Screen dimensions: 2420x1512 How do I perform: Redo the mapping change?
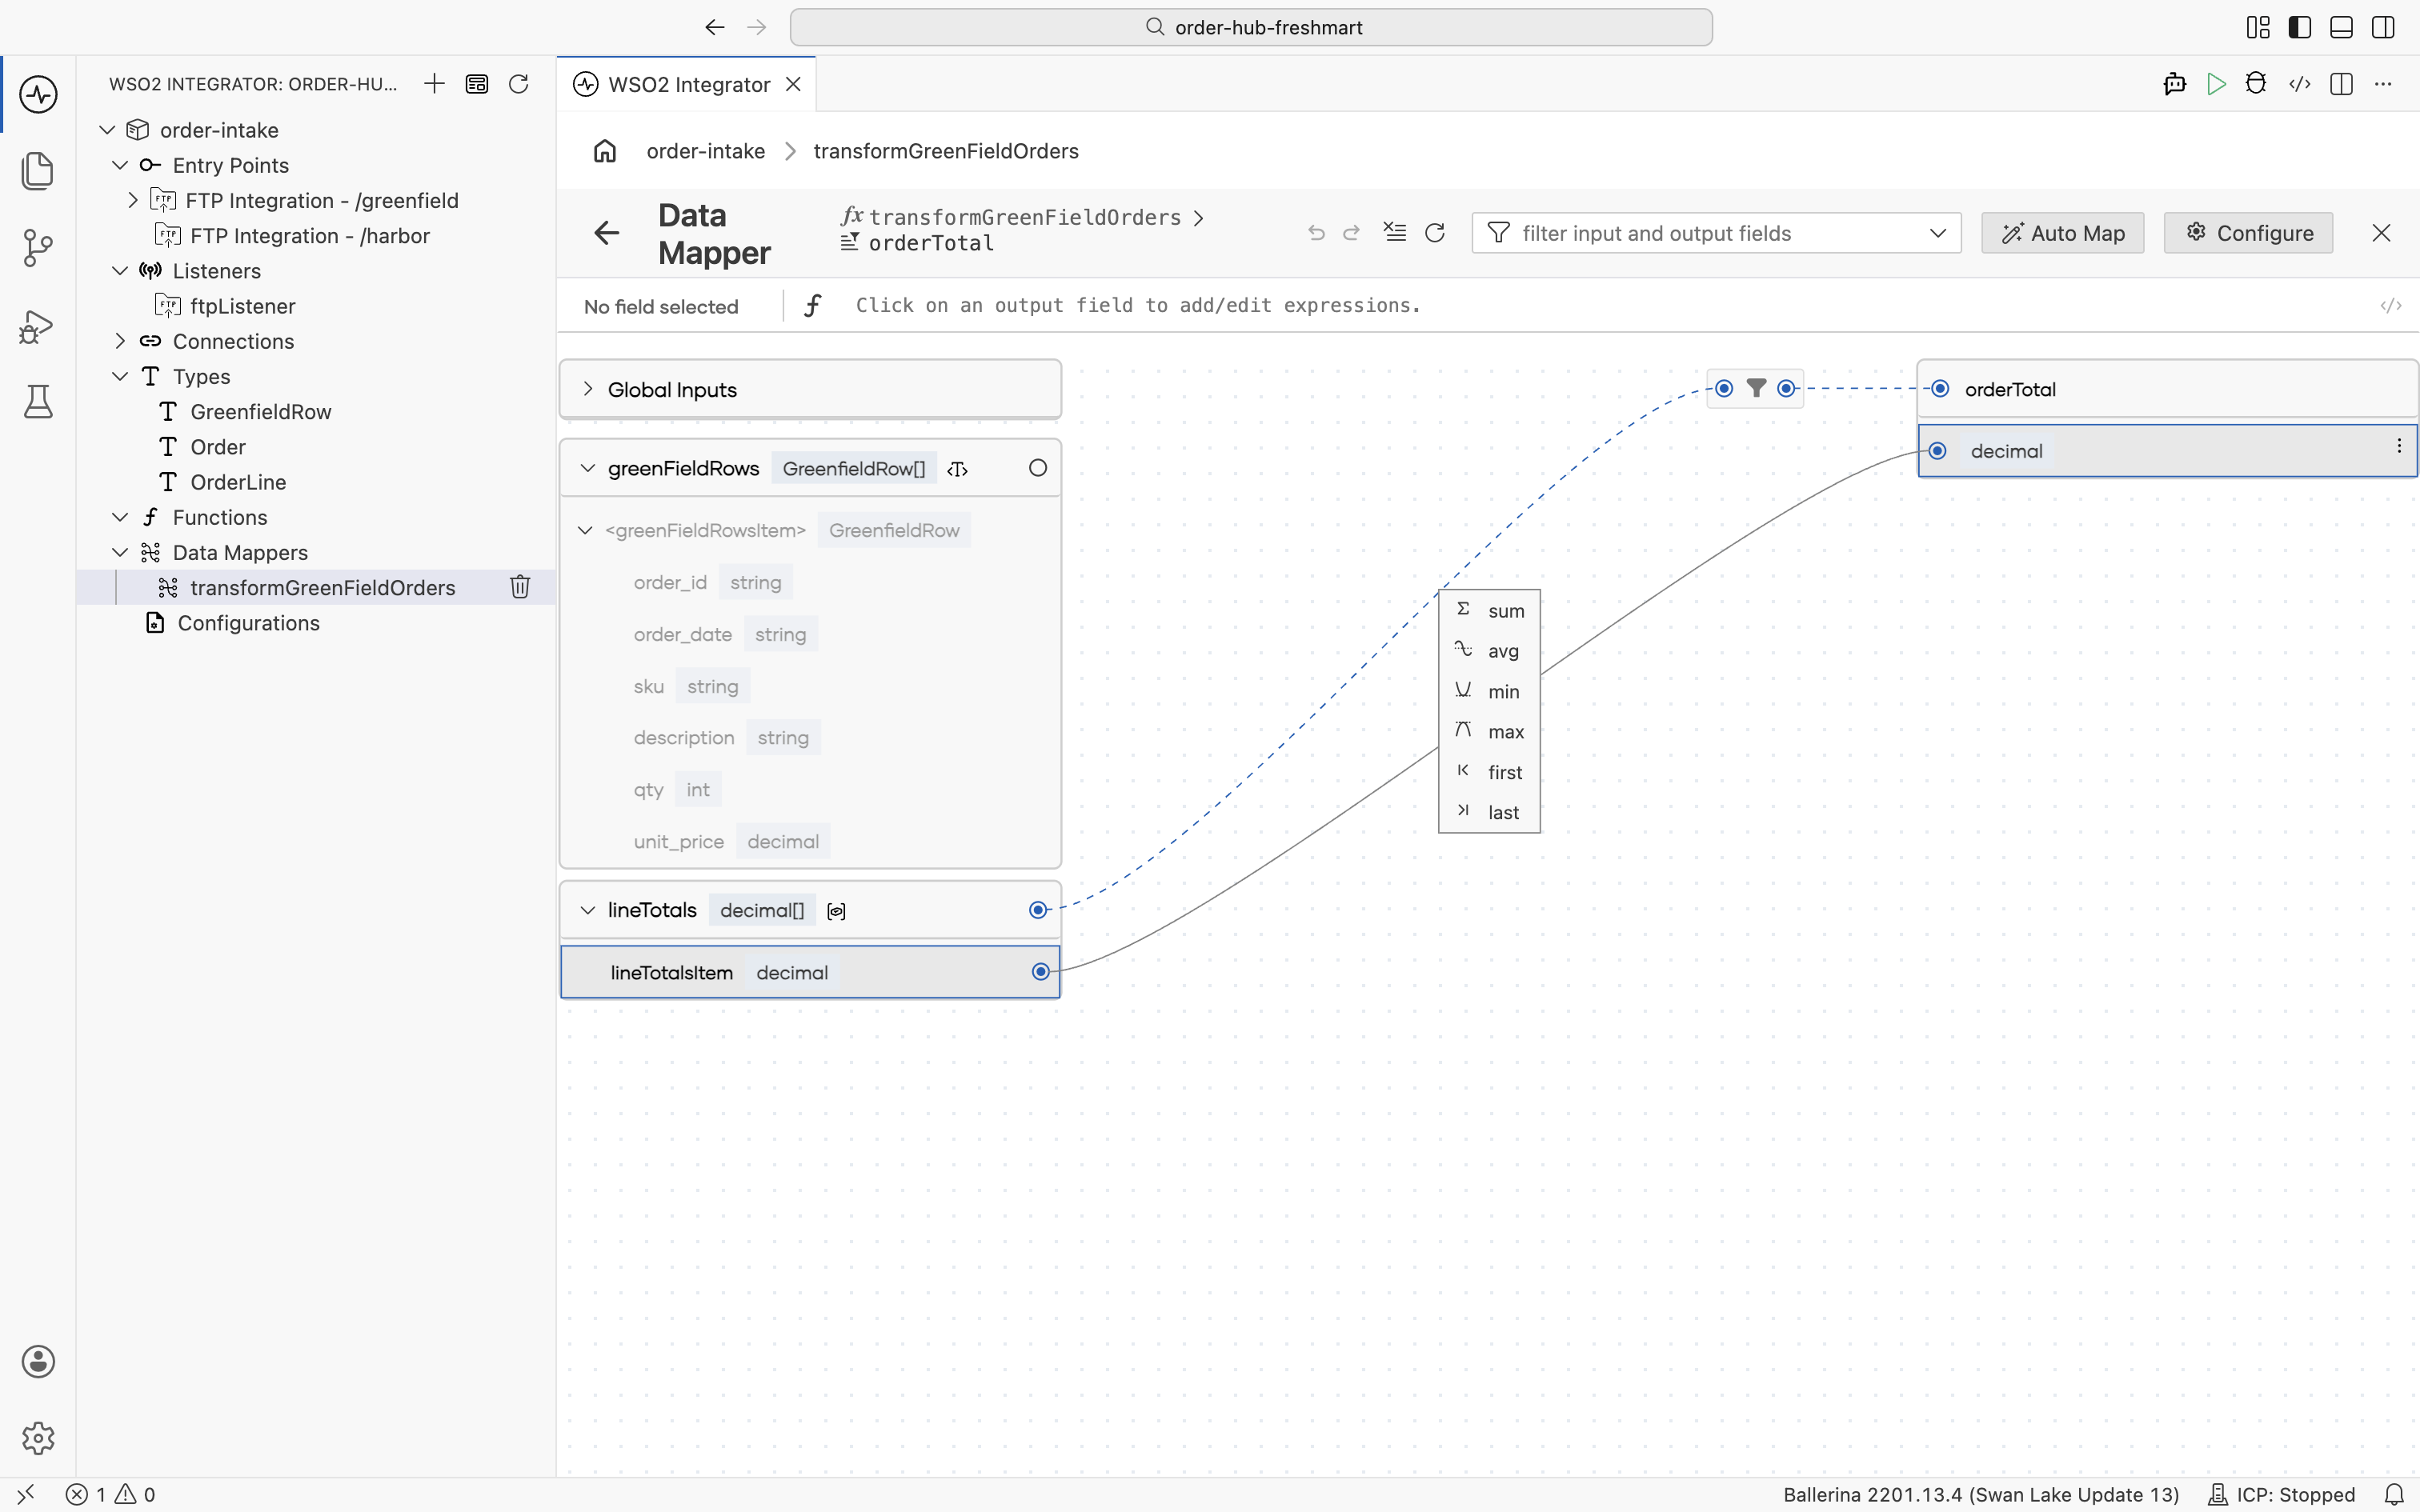point(1352,233)
